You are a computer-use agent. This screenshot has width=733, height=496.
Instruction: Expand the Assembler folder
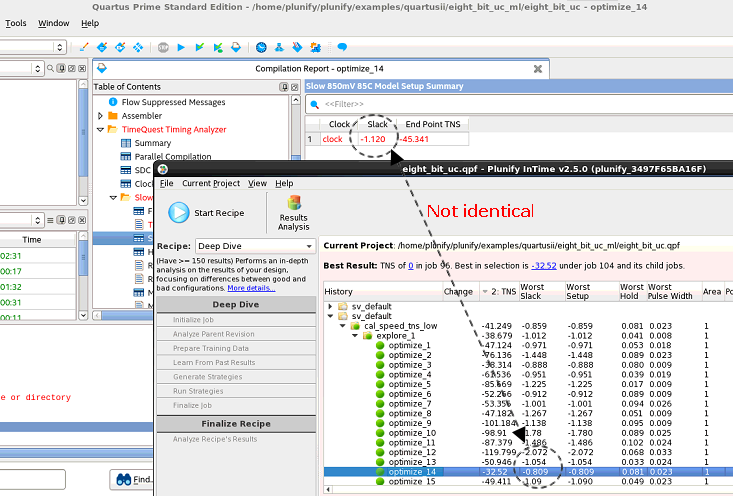(100, 116)
